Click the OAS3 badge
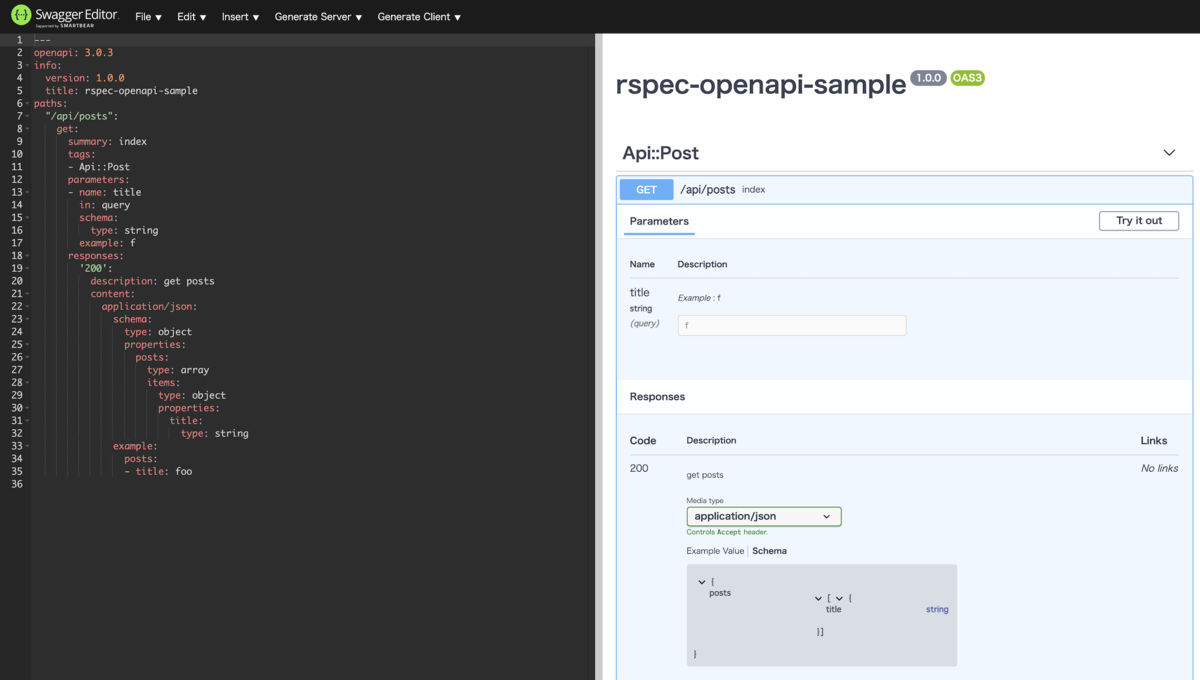Image resolution: width=1200 pixels, height=680 pixels. tap(967, 78)
